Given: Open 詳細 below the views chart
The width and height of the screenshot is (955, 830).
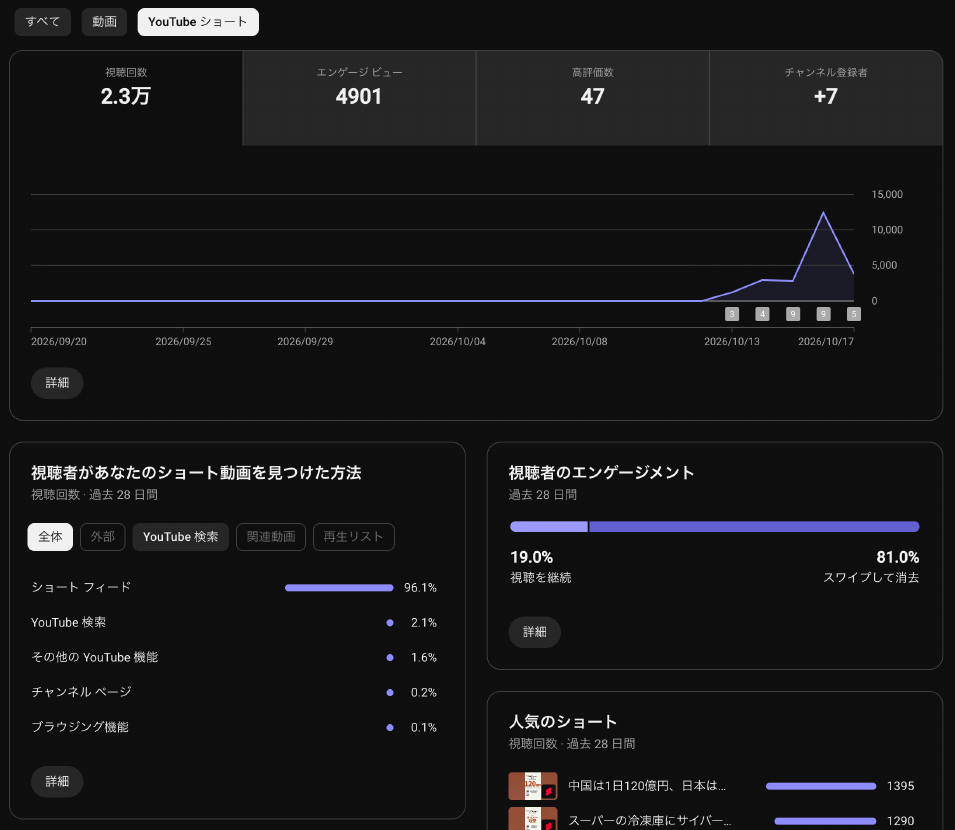Looking at the screenshot, I should pyautogui.click(x=57, y=383).
